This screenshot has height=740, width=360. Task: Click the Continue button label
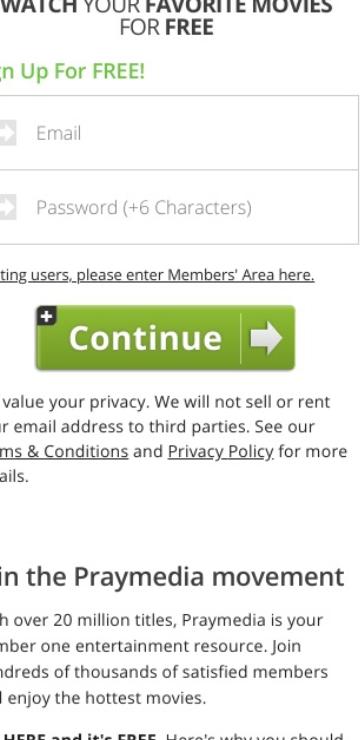coord(145,338)
